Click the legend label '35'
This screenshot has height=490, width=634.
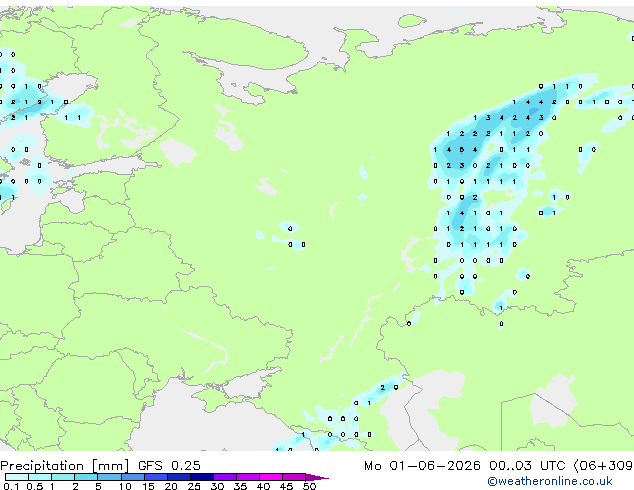(240, 486)
